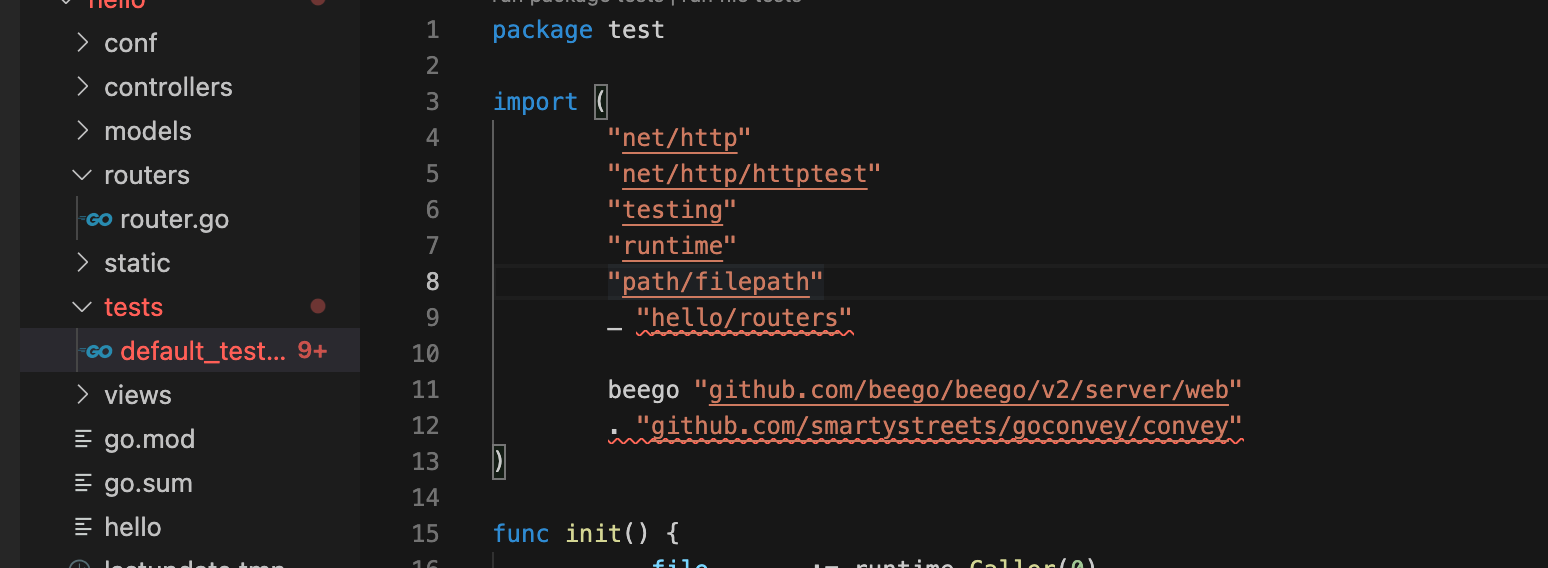Screen dimensions: 1548x568
Task: Open the go.sum file
Action: point(148,484)
